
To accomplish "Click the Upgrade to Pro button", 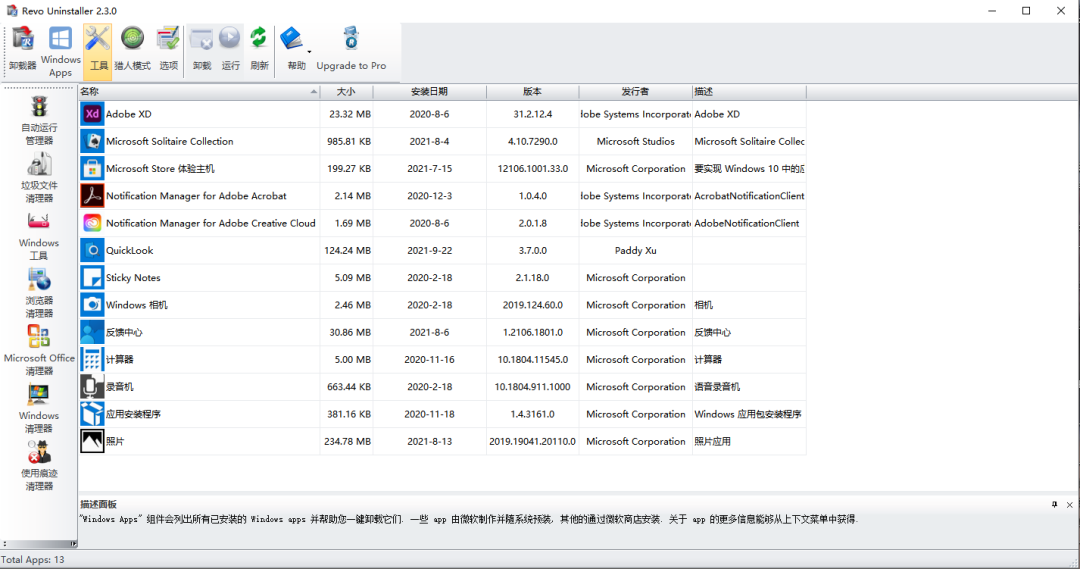I will click(x=351, y=49).
